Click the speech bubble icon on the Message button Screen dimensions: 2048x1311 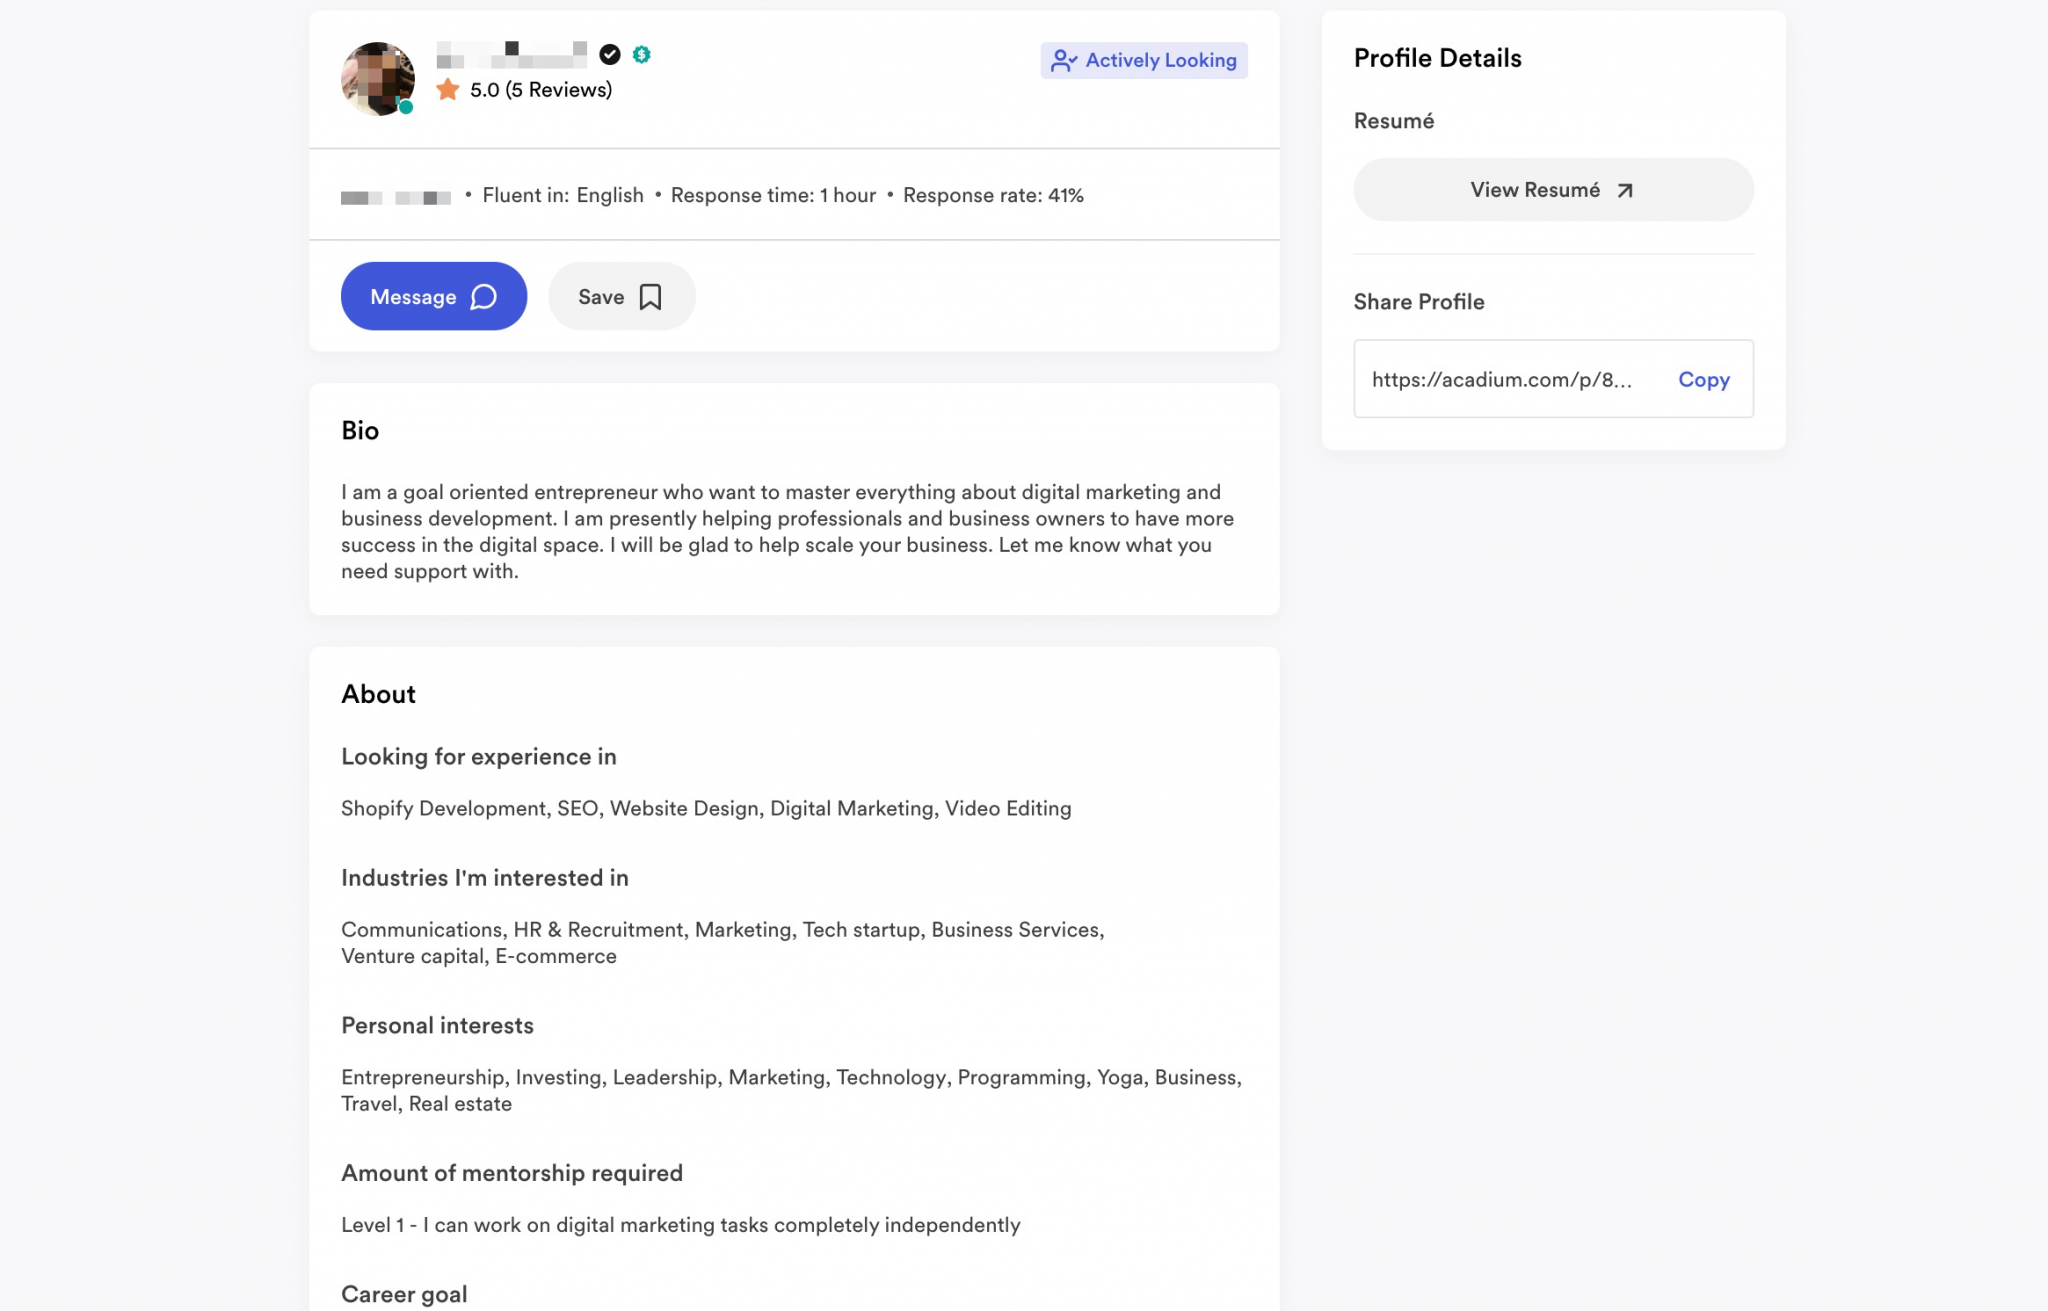coord(482,296)
